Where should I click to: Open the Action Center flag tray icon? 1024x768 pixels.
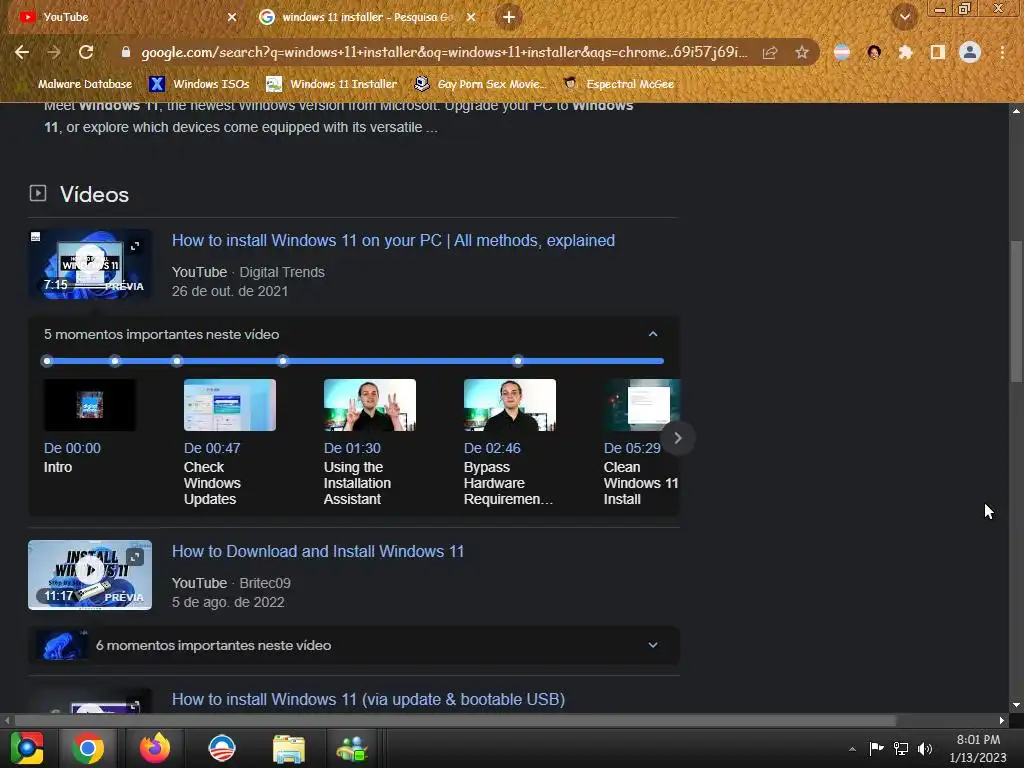(x=876, y=749)
